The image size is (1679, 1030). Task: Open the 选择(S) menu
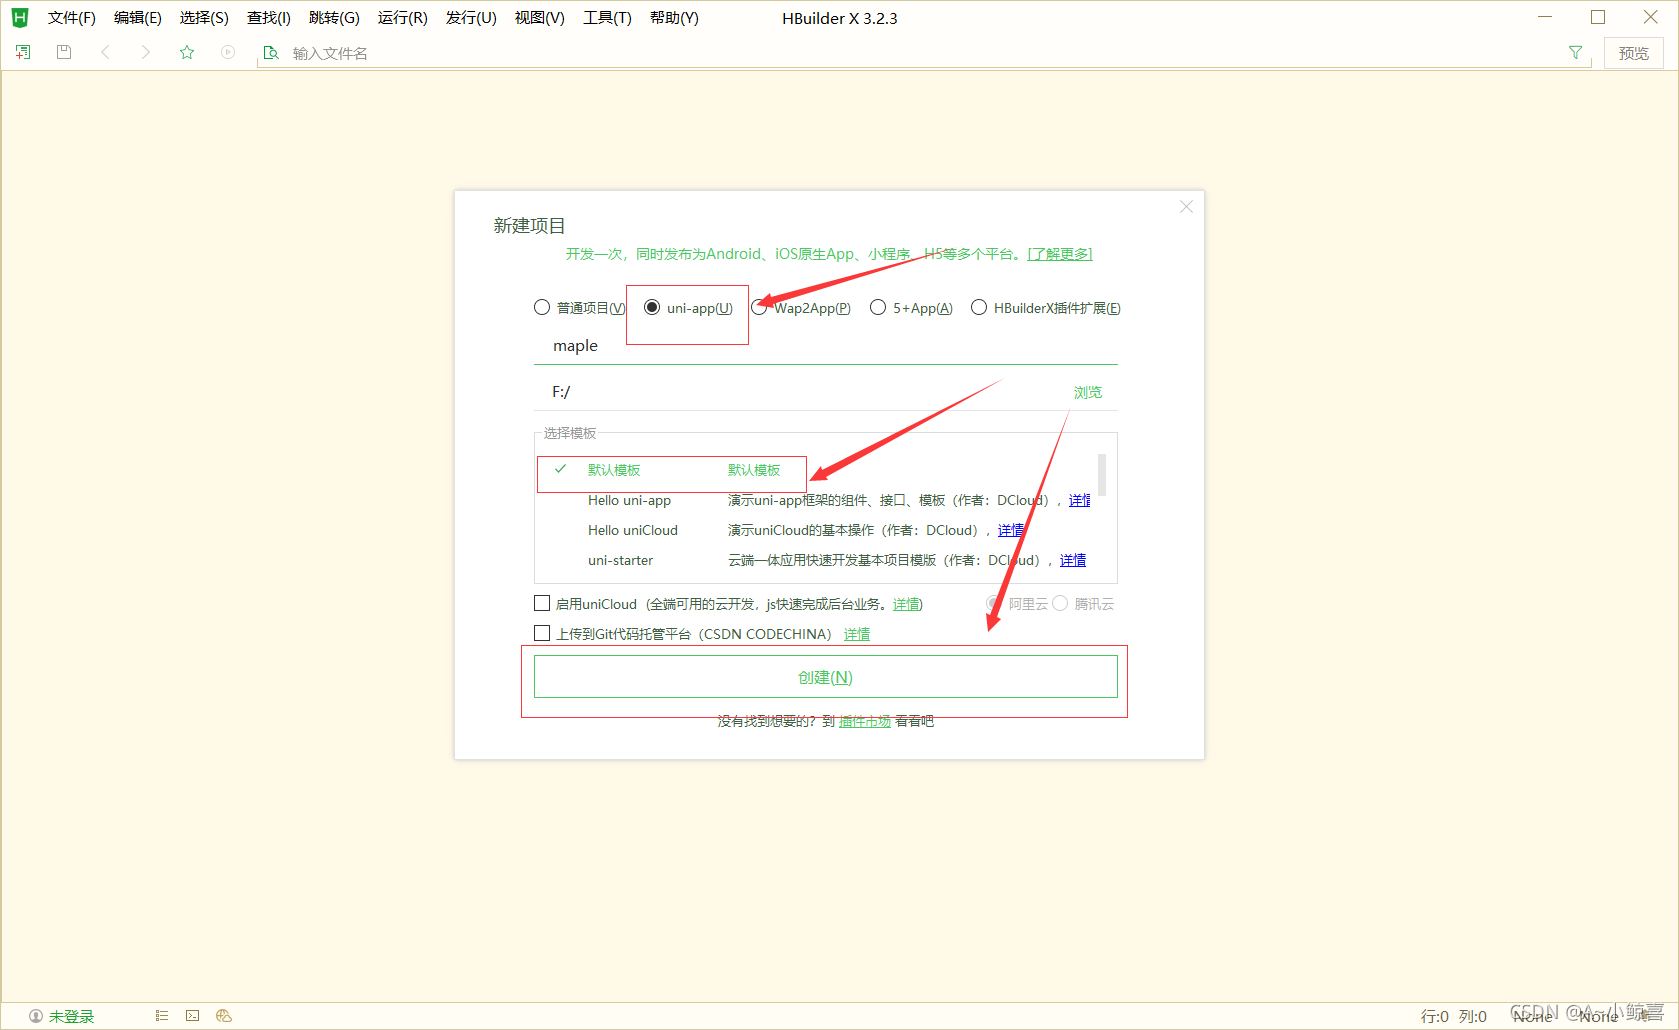point(204,18)
